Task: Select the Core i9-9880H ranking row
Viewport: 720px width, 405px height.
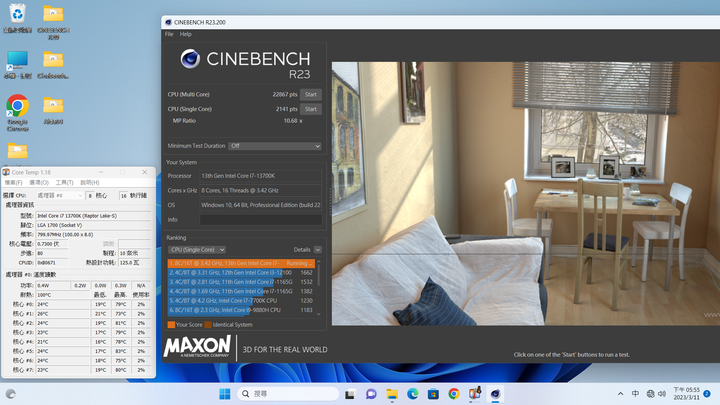Action: point(241,310)
